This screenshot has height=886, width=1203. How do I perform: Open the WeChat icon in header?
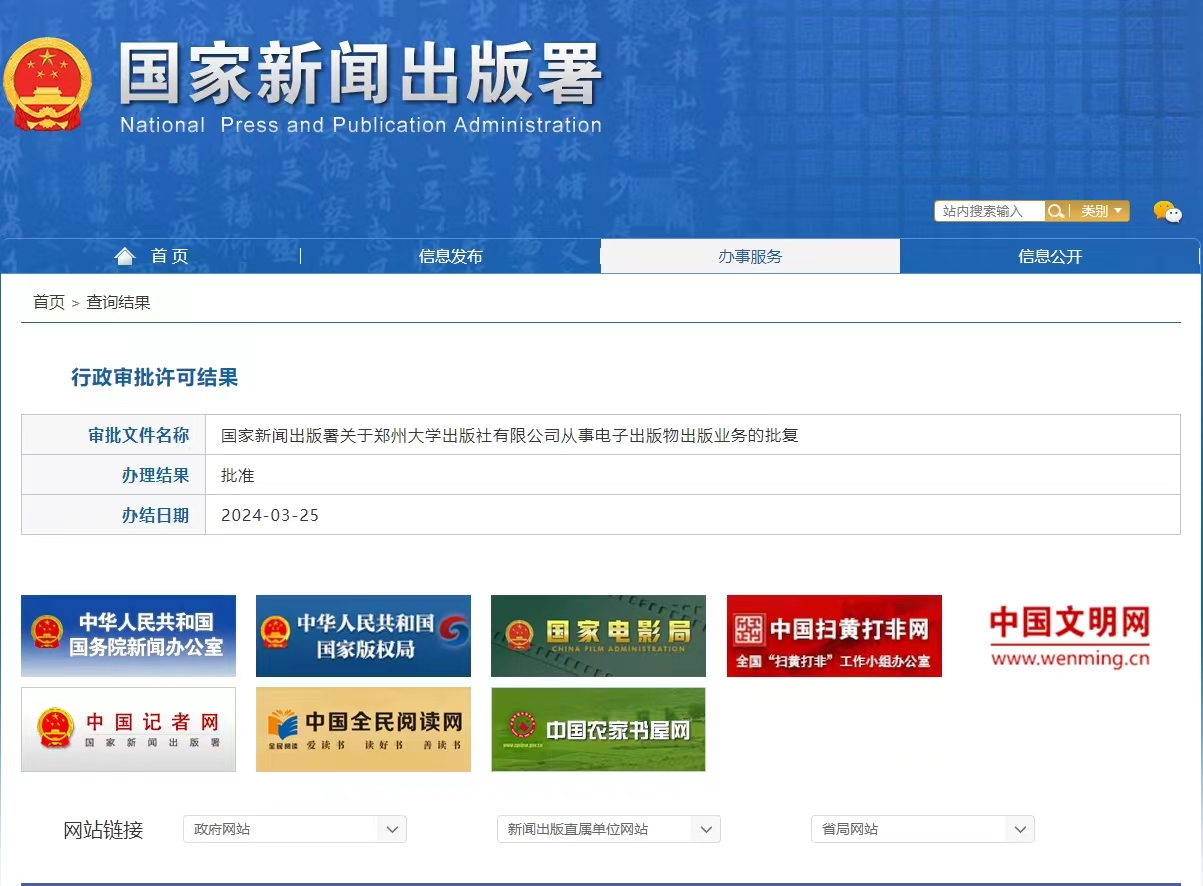point(1166,211)
